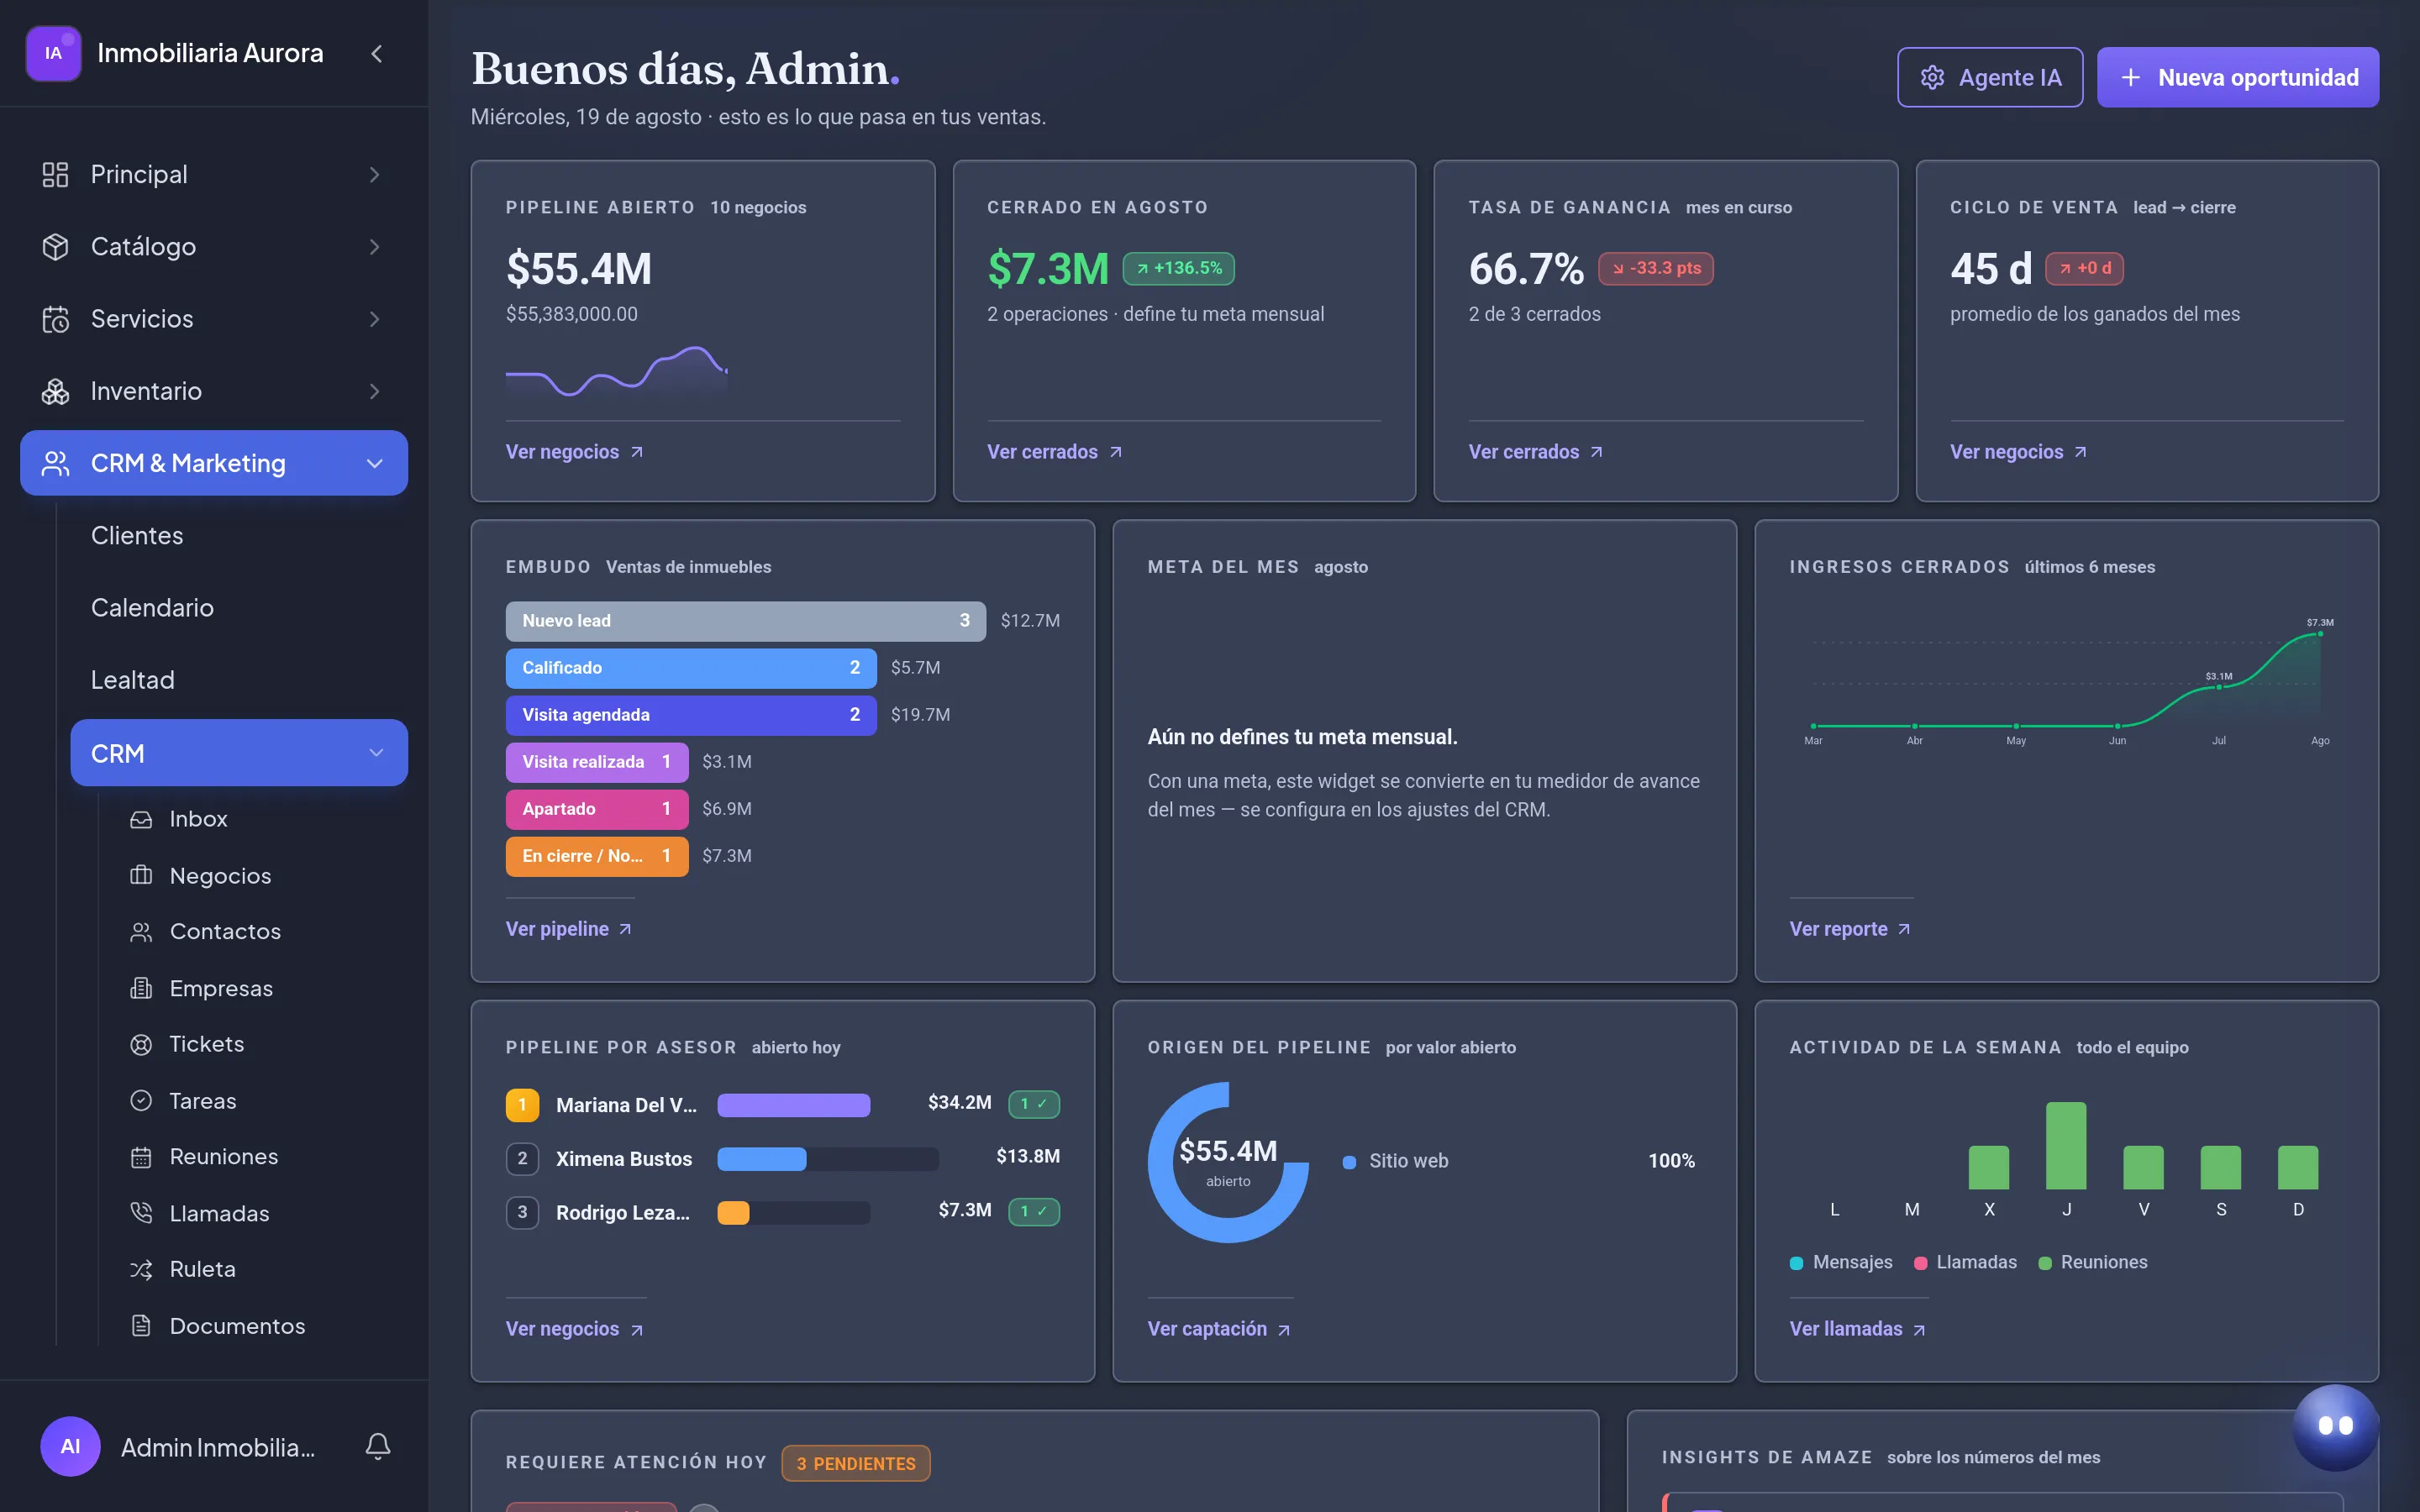Click the Reuniones legend item
This screenshot has height=1512, width=2420.
[x=2093, y=1262]
